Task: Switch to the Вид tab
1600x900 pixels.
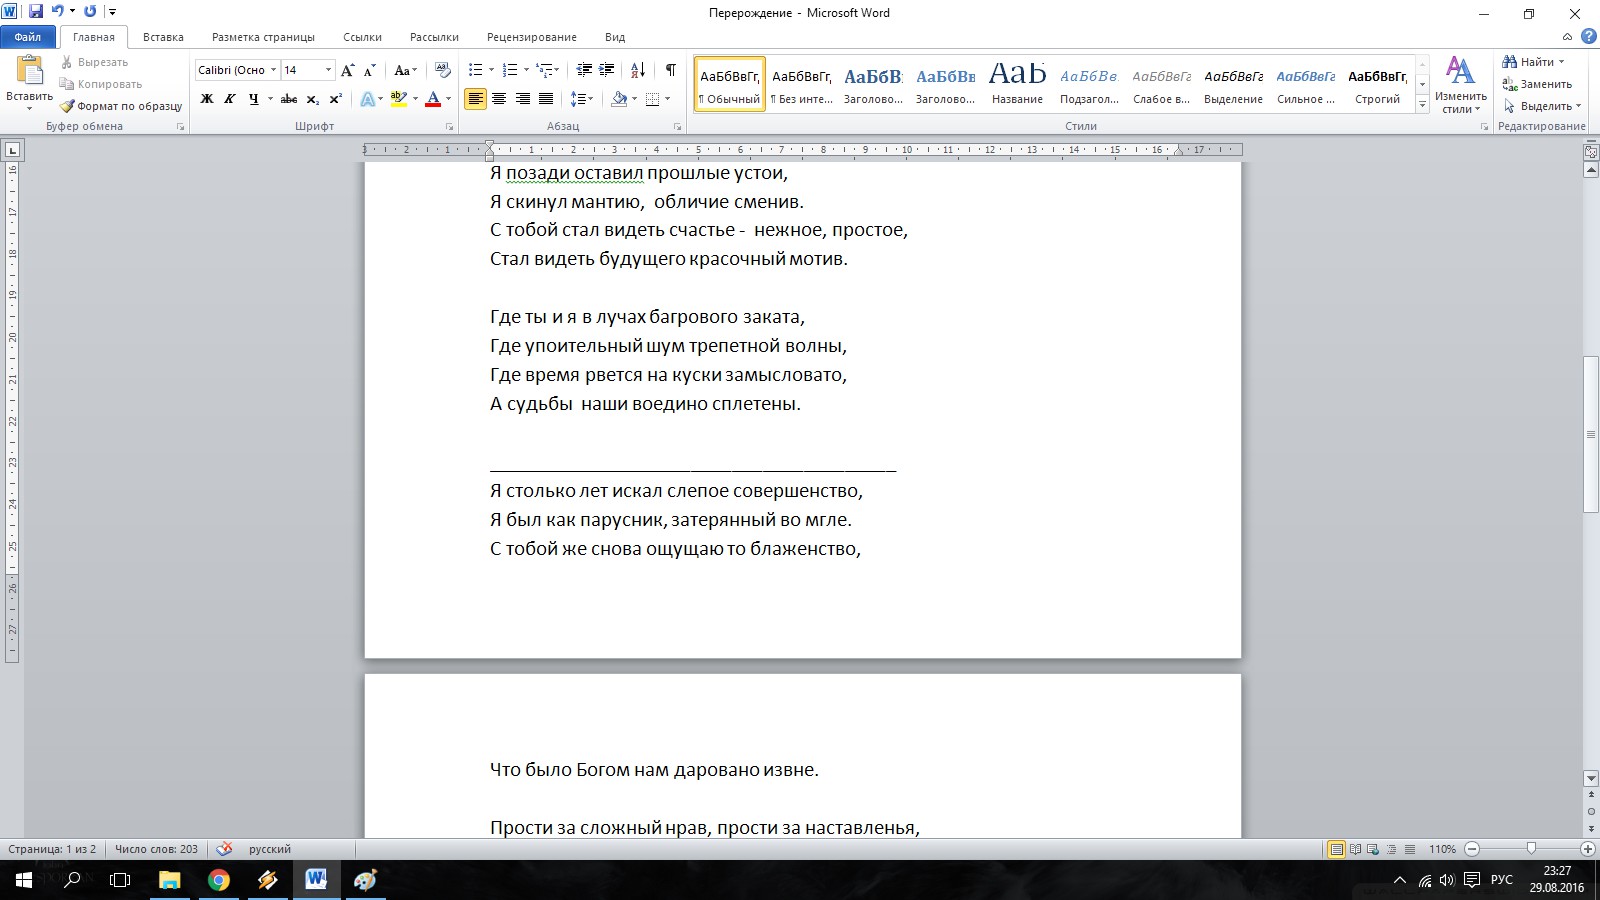Action: (615, 37)
